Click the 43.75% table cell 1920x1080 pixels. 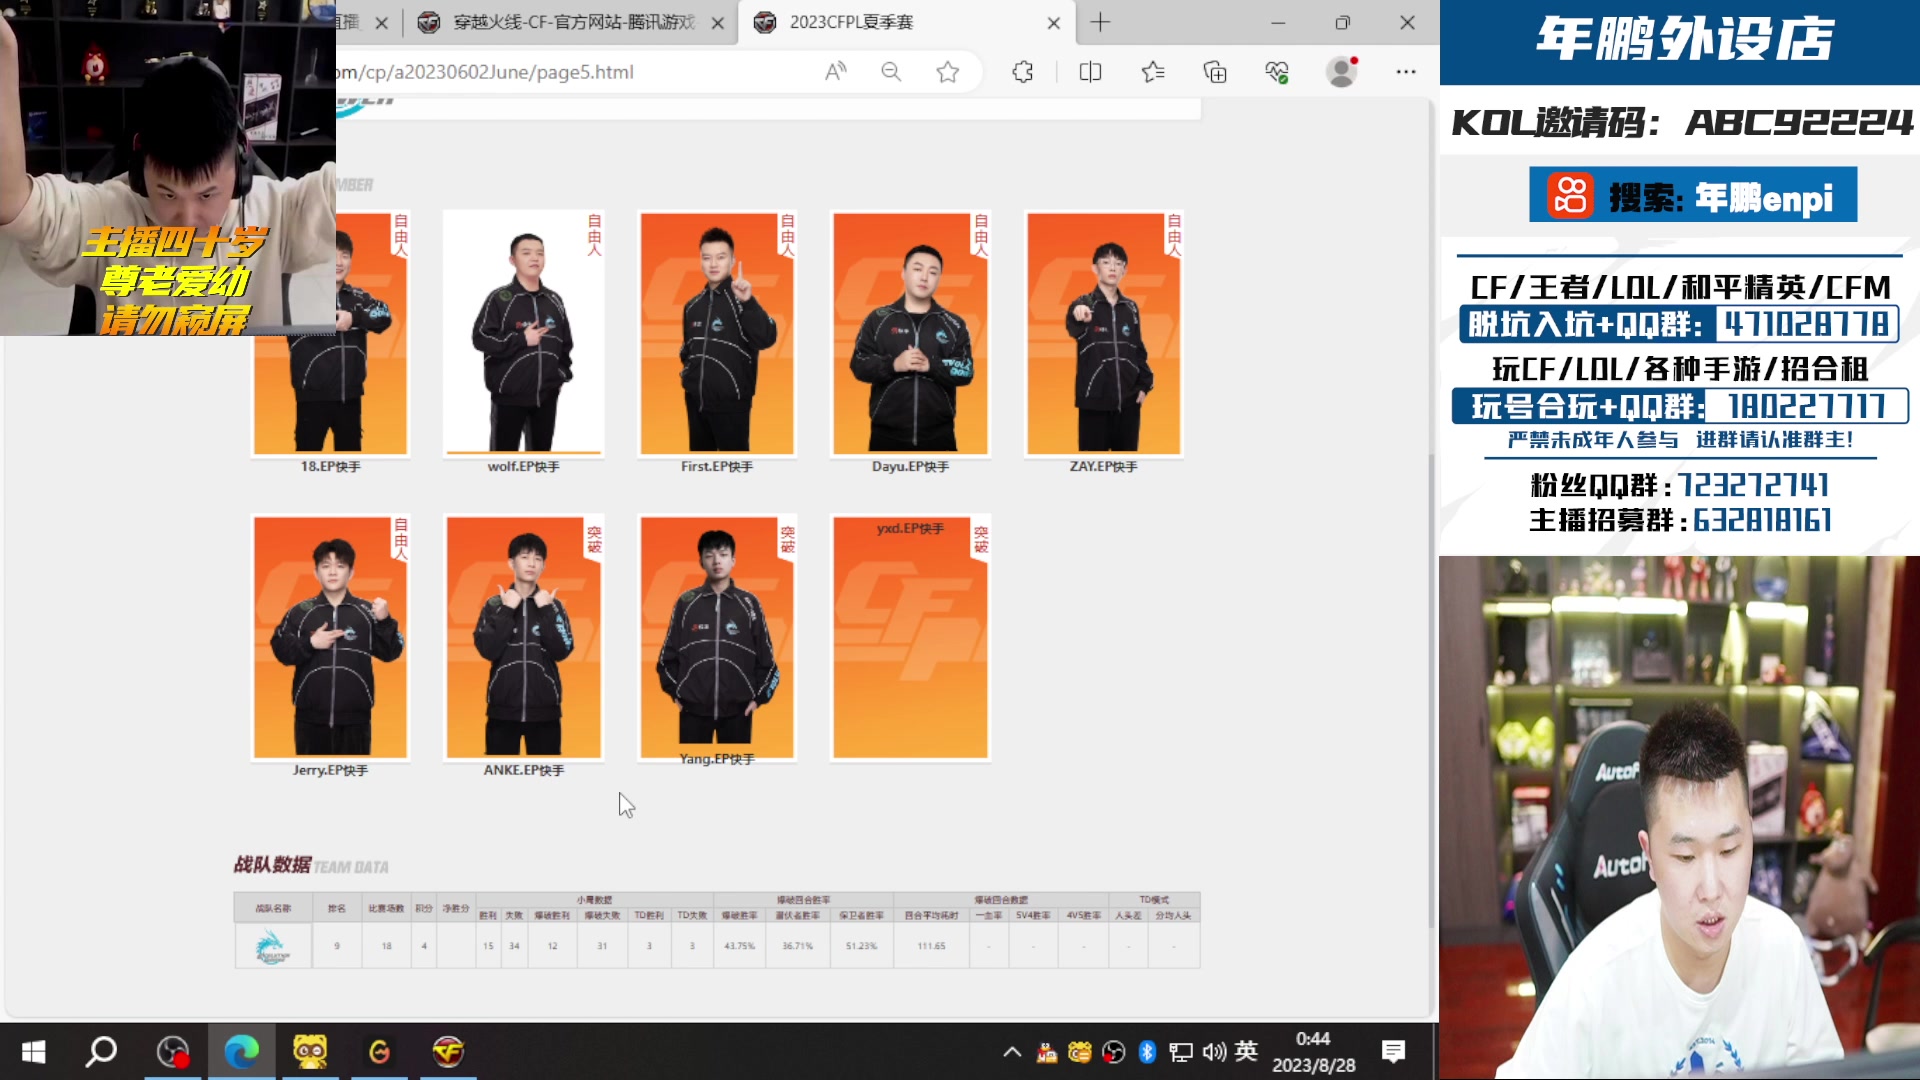pyautogui.click(x=739, y=946)
